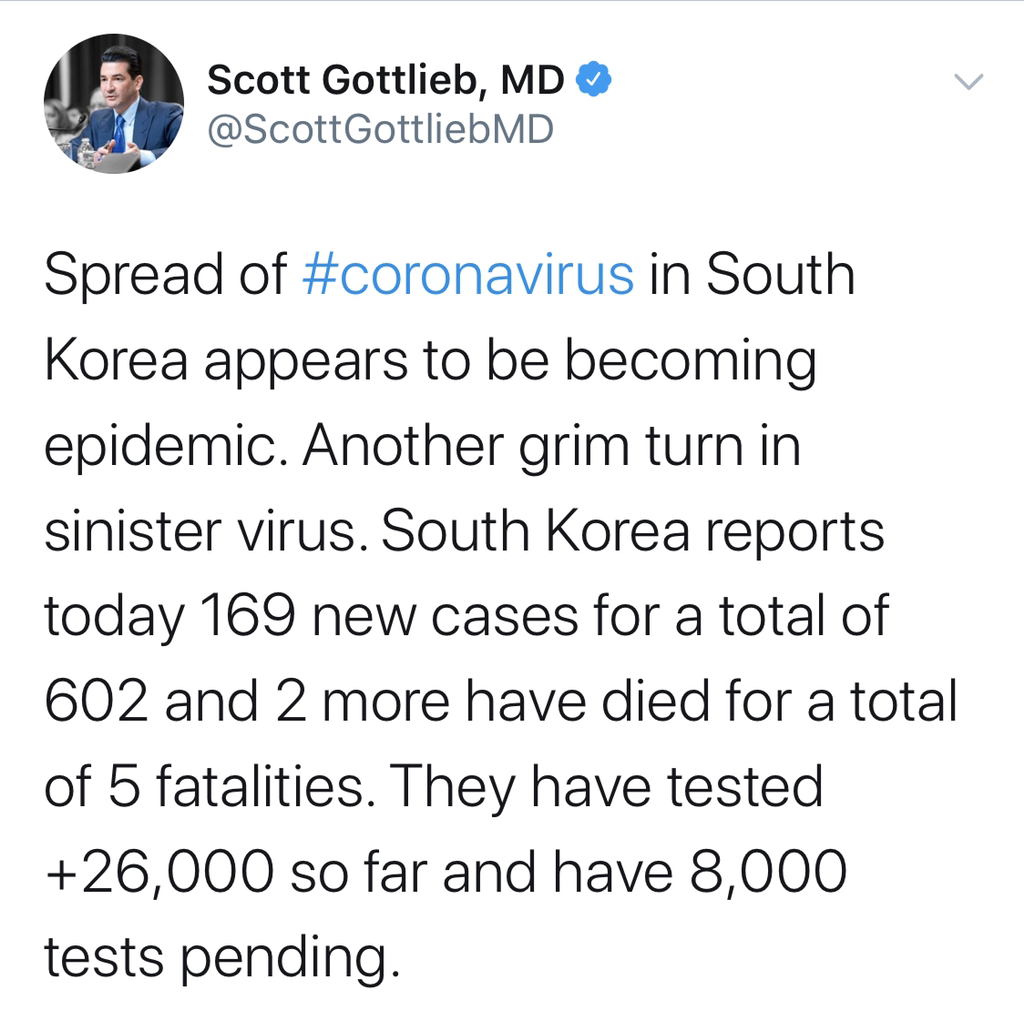The width and height of the screenshot is (1024, 1030).
Task: Open the #coronavirus hashtag
Action: point(467,276)
